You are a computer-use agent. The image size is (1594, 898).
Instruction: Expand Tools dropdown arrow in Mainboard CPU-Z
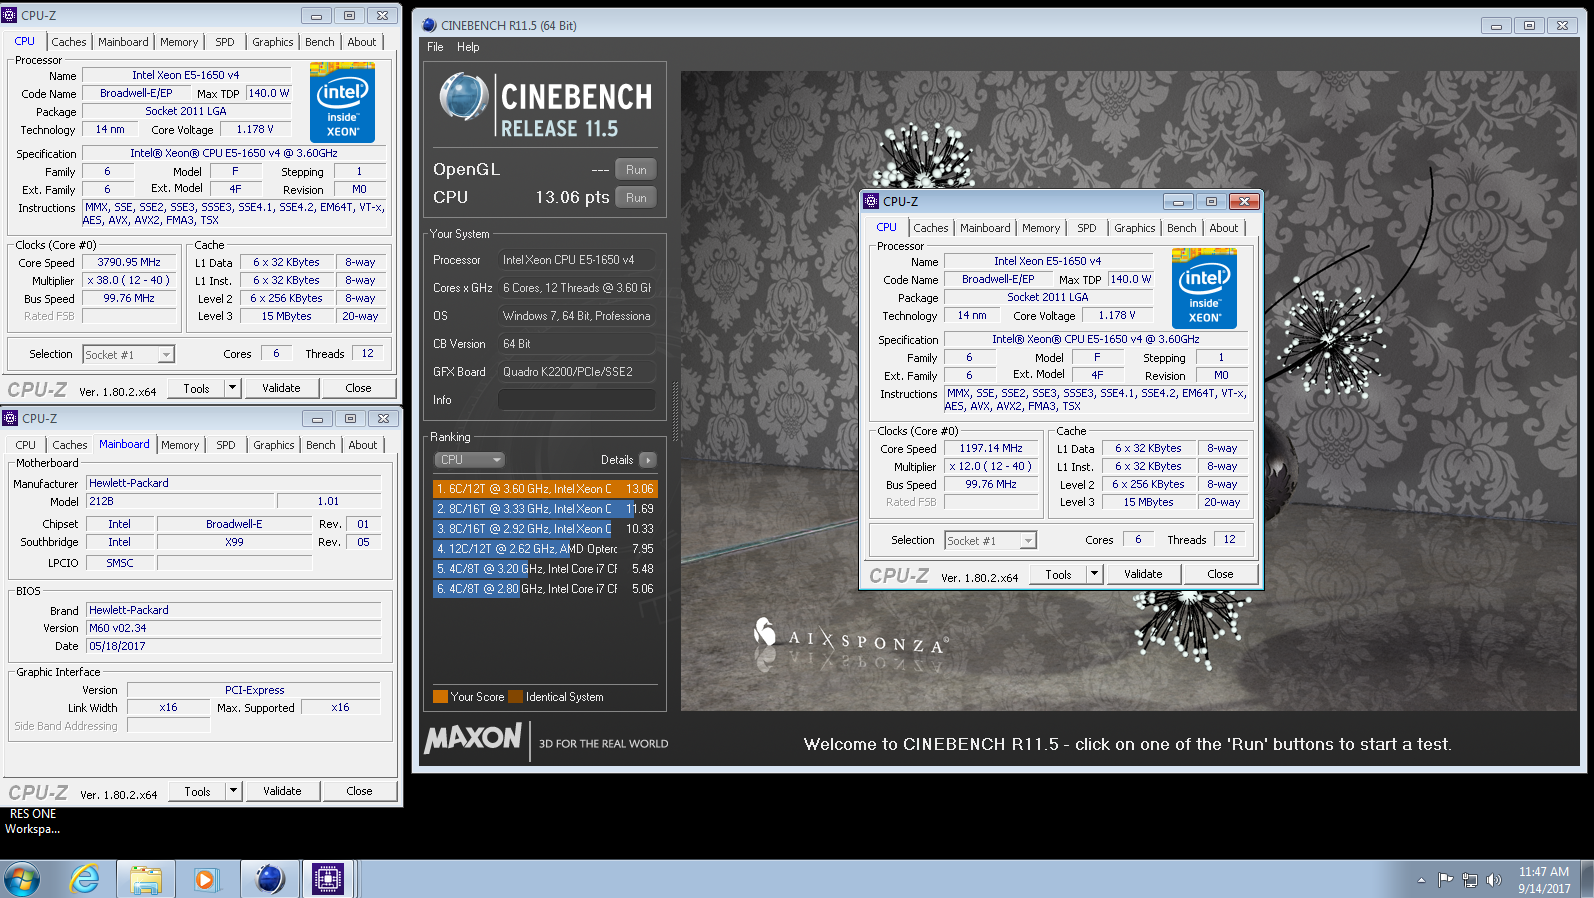(234, 791)
